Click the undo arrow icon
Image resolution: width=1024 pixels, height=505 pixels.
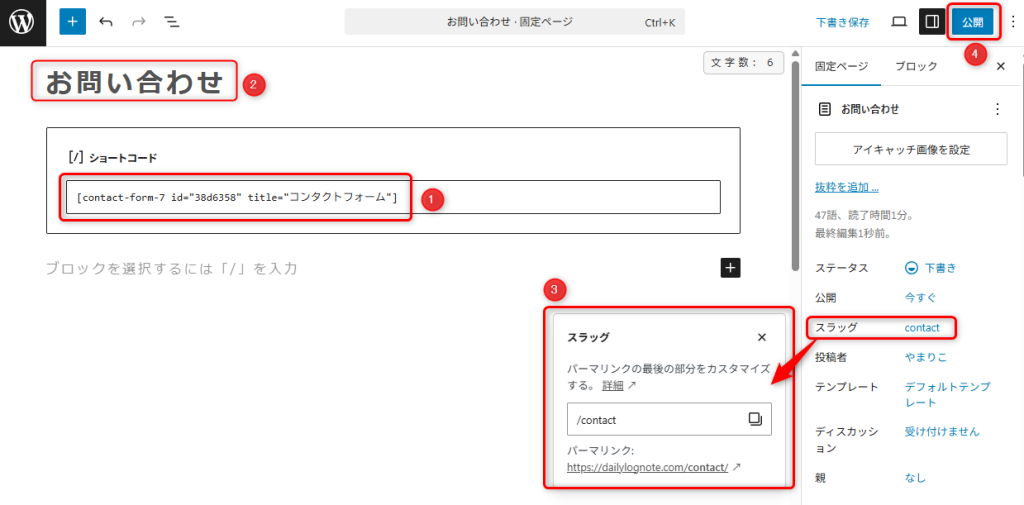pyautogui.click(x=106, y=21)
